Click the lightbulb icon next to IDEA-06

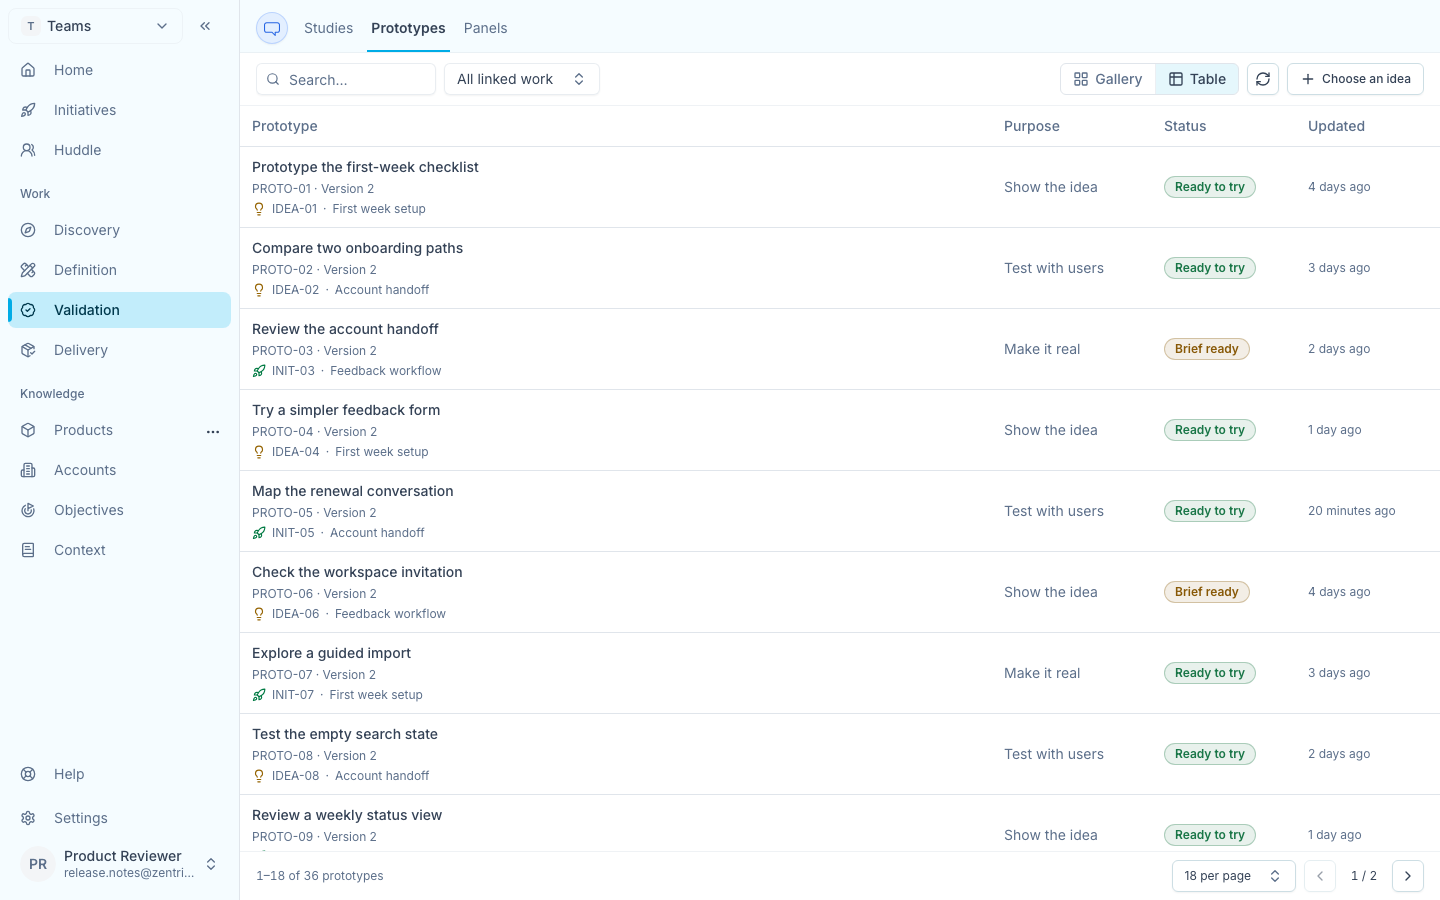[x=259, y=614]
